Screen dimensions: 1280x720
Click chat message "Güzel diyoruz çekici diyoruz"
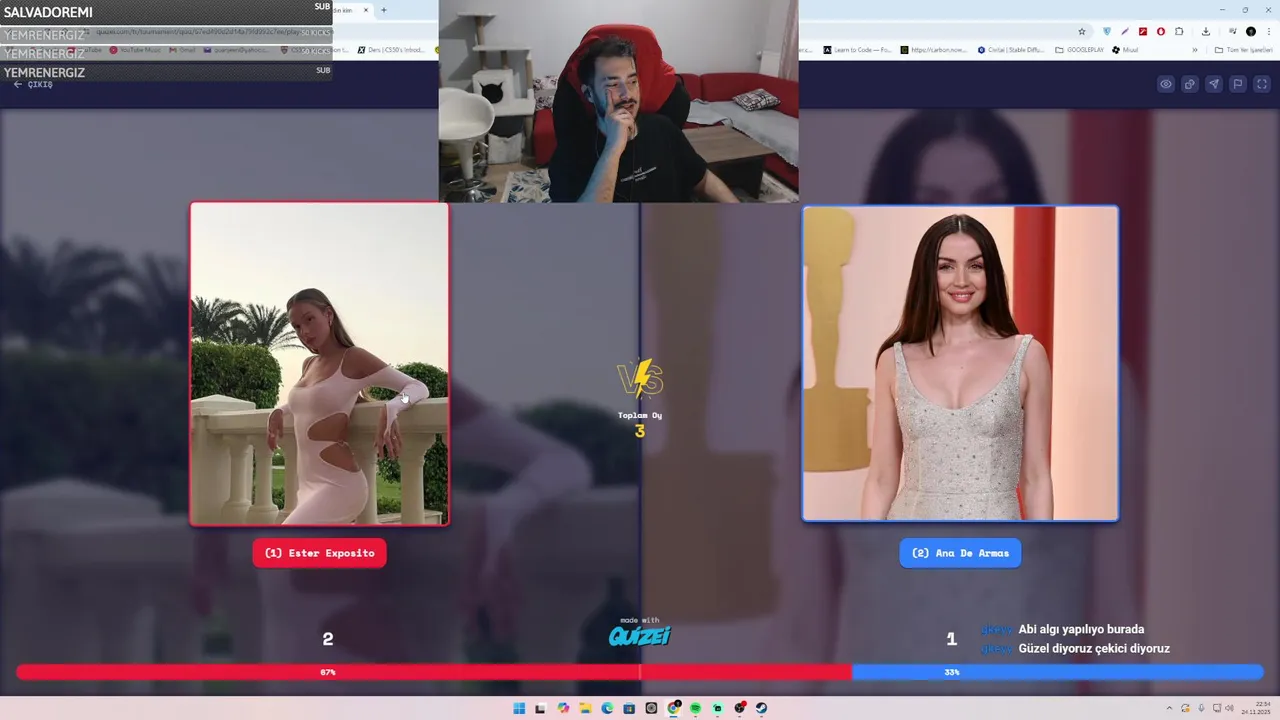pos(1094,648)
